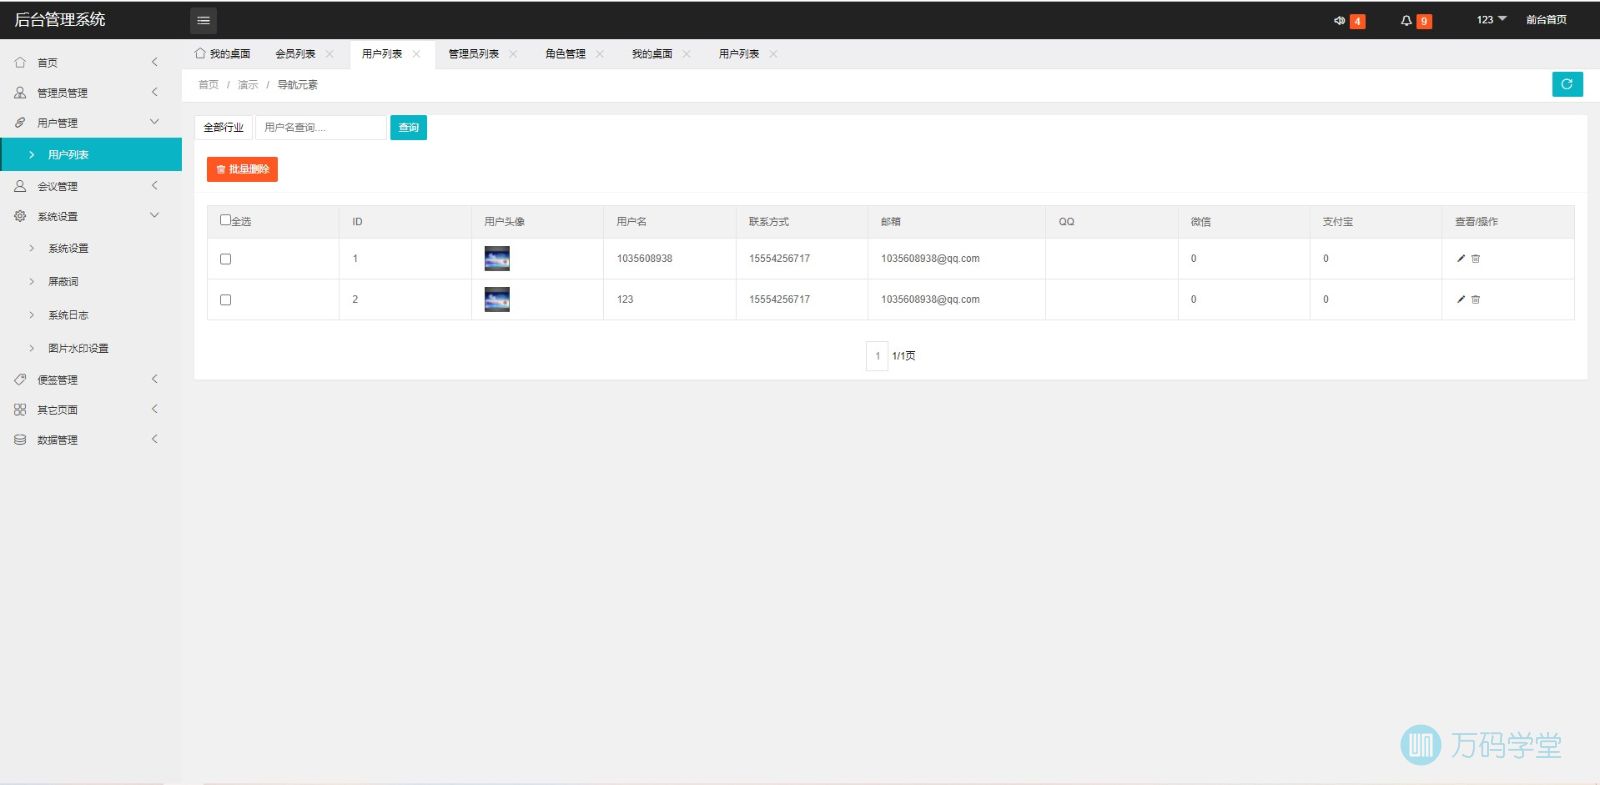Click 演示 in the breadcrumb
The width and height of the screenshot is (1600, 785).
(x=247, y=85)
